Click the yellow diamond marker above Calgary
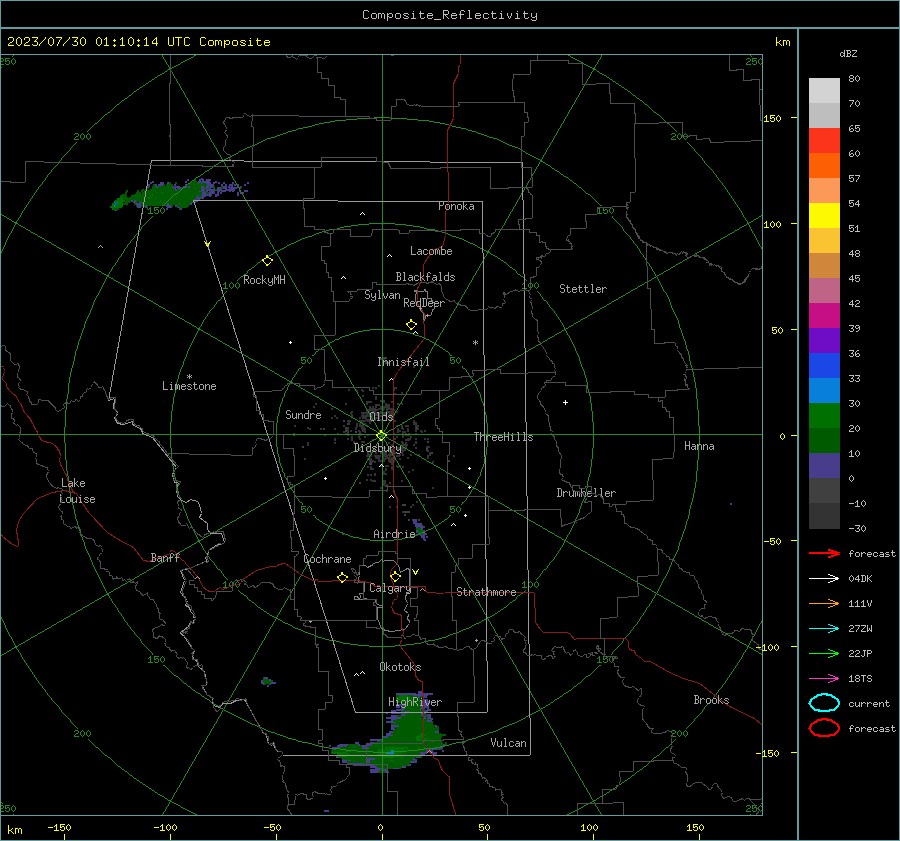This screenshot has height=841, width=900. point(395,576)
